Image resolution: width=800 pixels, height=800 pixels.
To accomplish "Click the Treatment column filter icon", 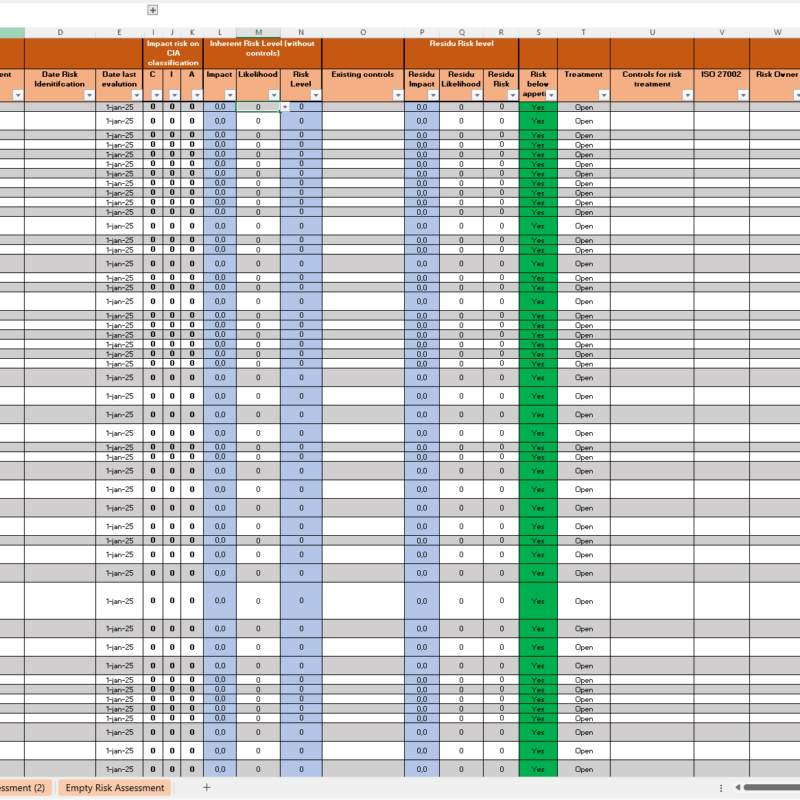I will pyautogui.click(x=603, y=96).
